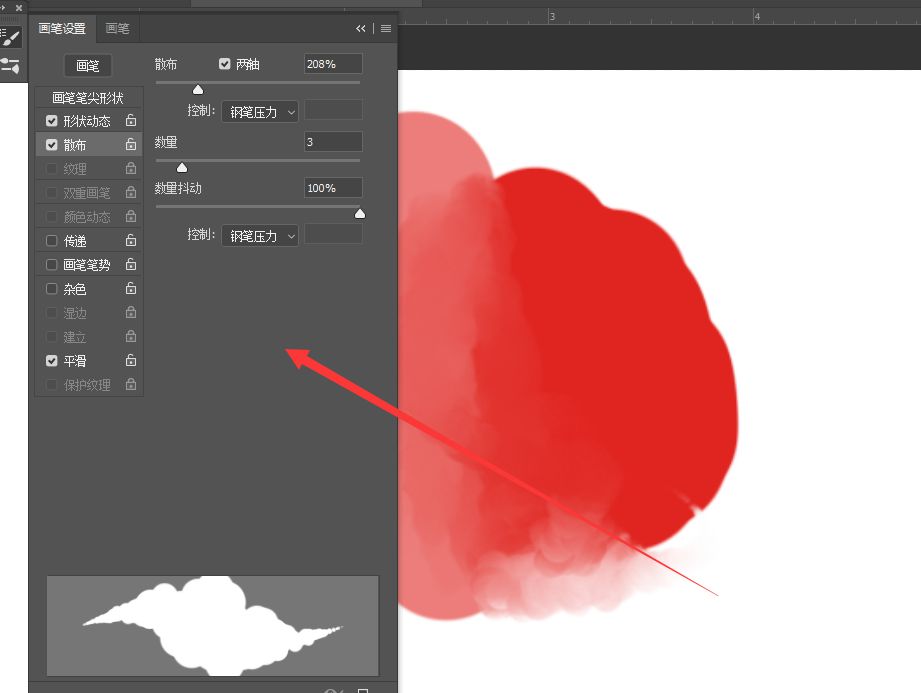Image resolution: width=921 pixels, height=693 pixels.
Task: Select the 画笔笔尖形状 option
Action: [88, 98]
